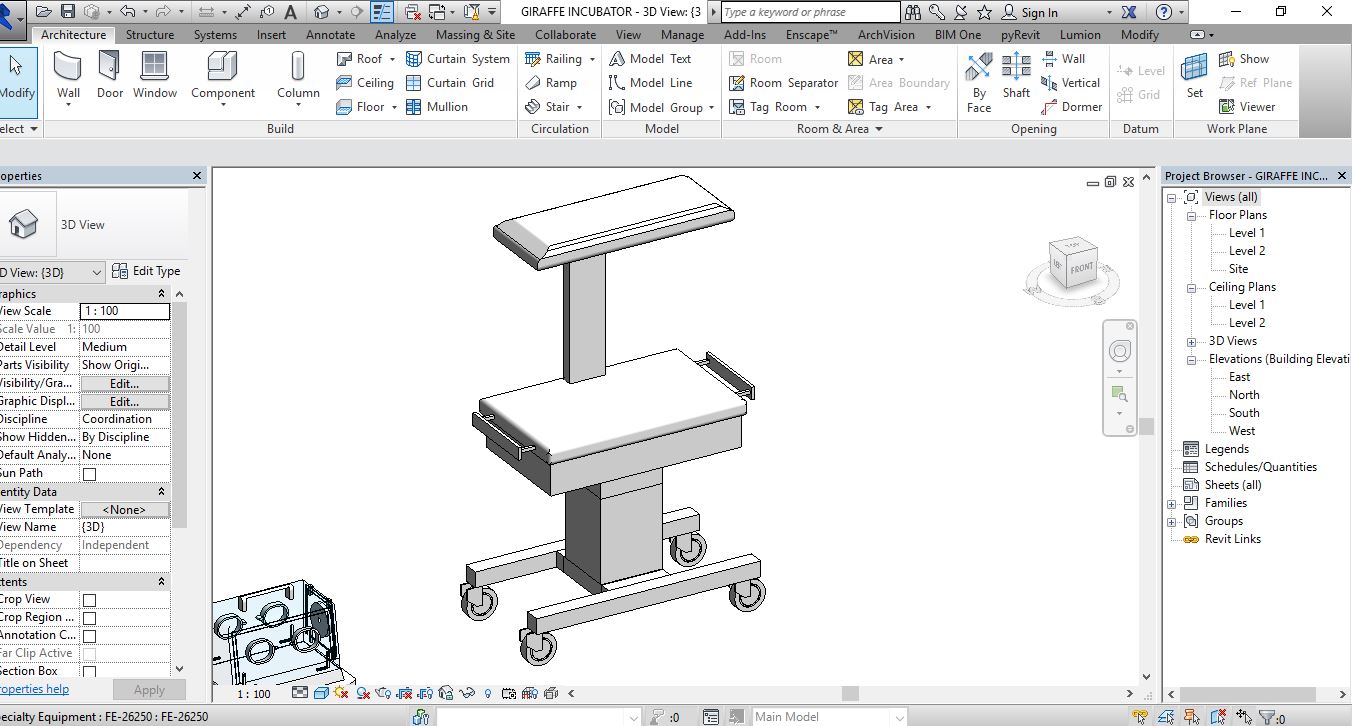Click the Edit Type button
The width and height of the screenshot is (1352, 726).
[x=146, y=271]
